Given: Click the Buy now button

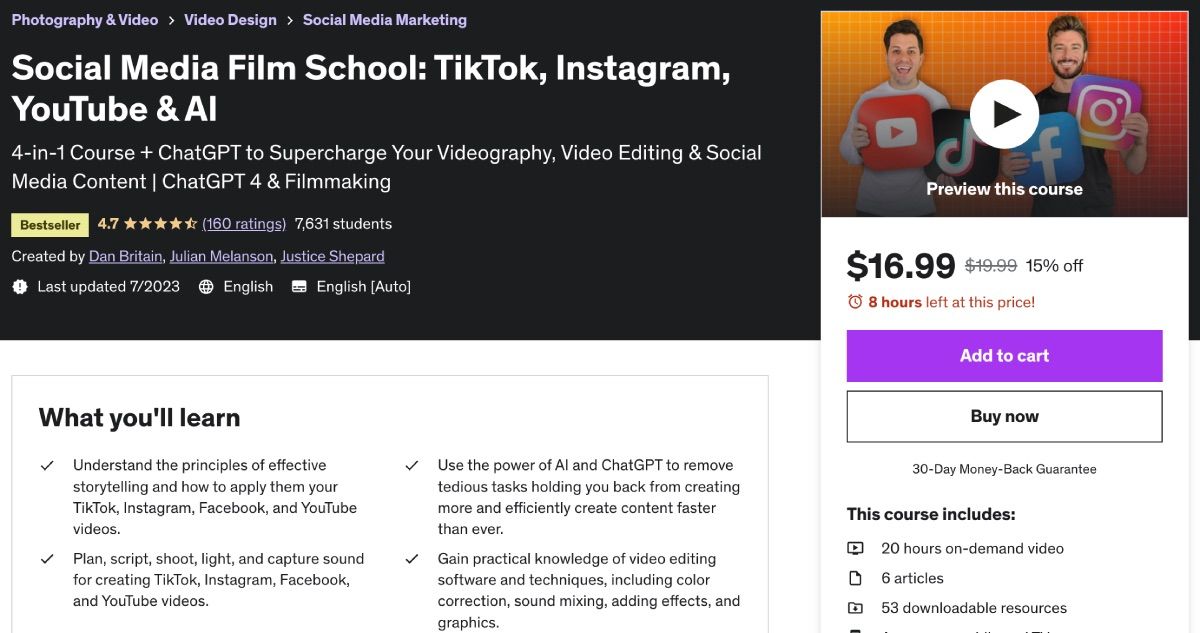Looking at the screenshot, I should [1004, 416].
